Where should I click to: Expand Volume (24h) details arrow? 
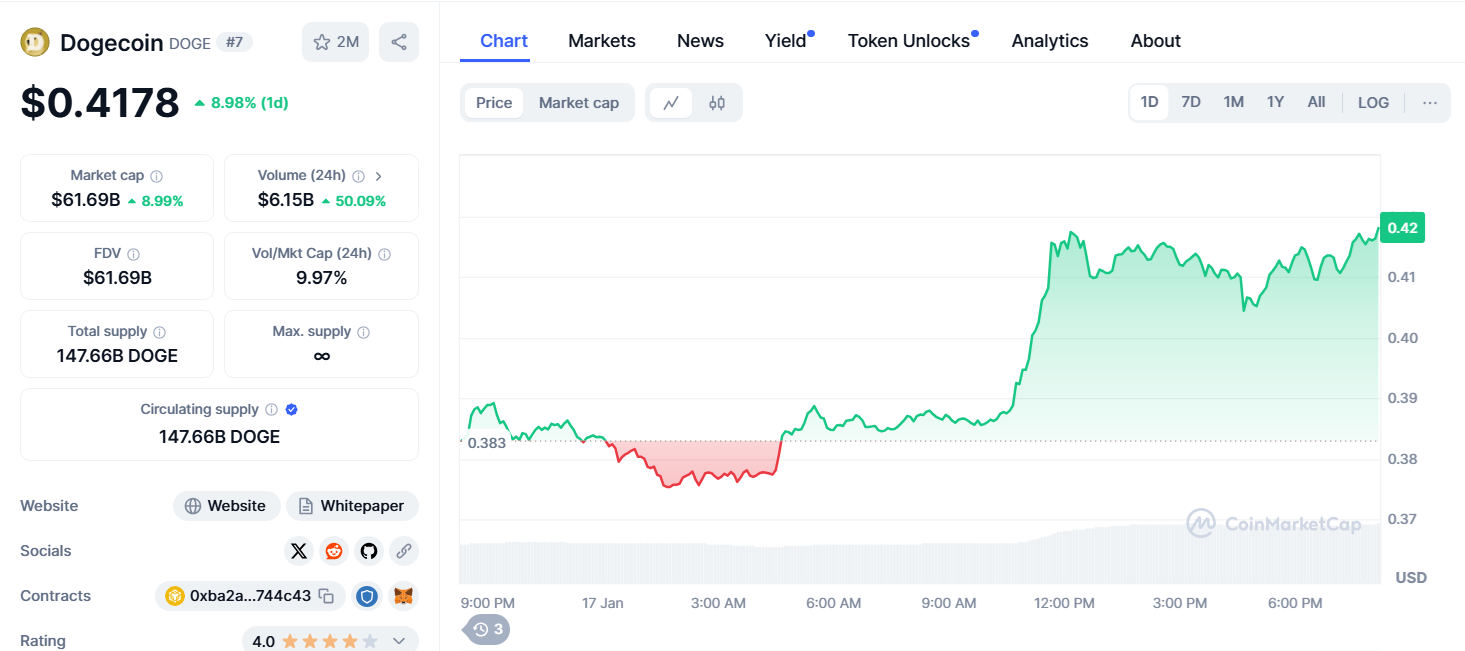pyautogui.click(x=379, y=176)
